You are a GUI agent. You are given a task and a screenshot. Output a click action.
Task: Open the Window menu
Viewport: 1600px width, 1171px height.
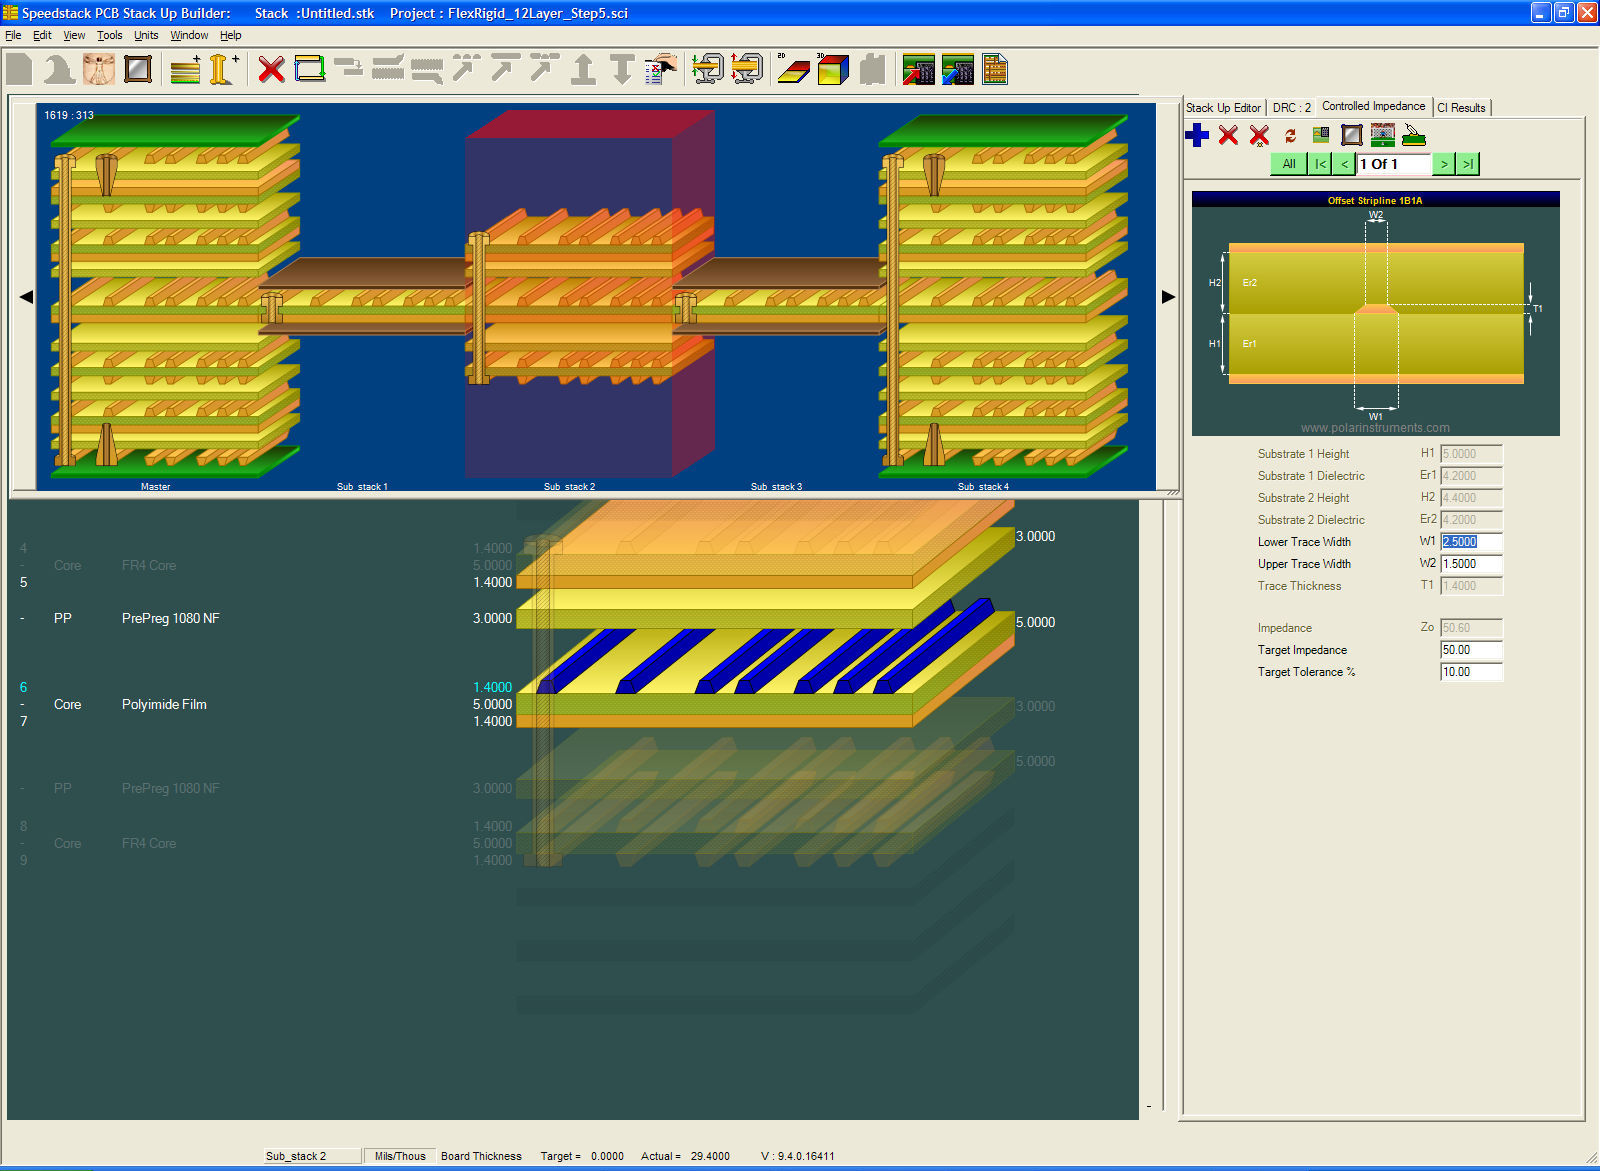[189, 35]
